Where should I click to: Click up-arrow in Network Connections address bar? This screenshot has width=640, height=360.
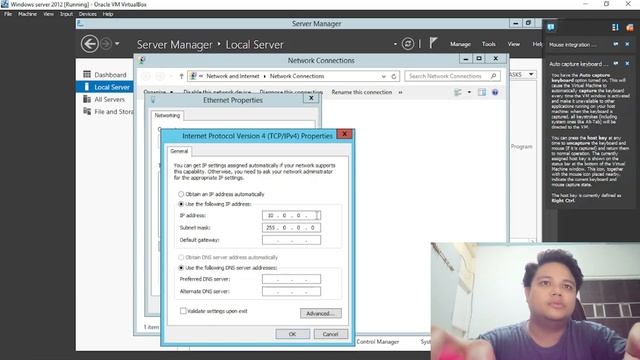[181, 76]
